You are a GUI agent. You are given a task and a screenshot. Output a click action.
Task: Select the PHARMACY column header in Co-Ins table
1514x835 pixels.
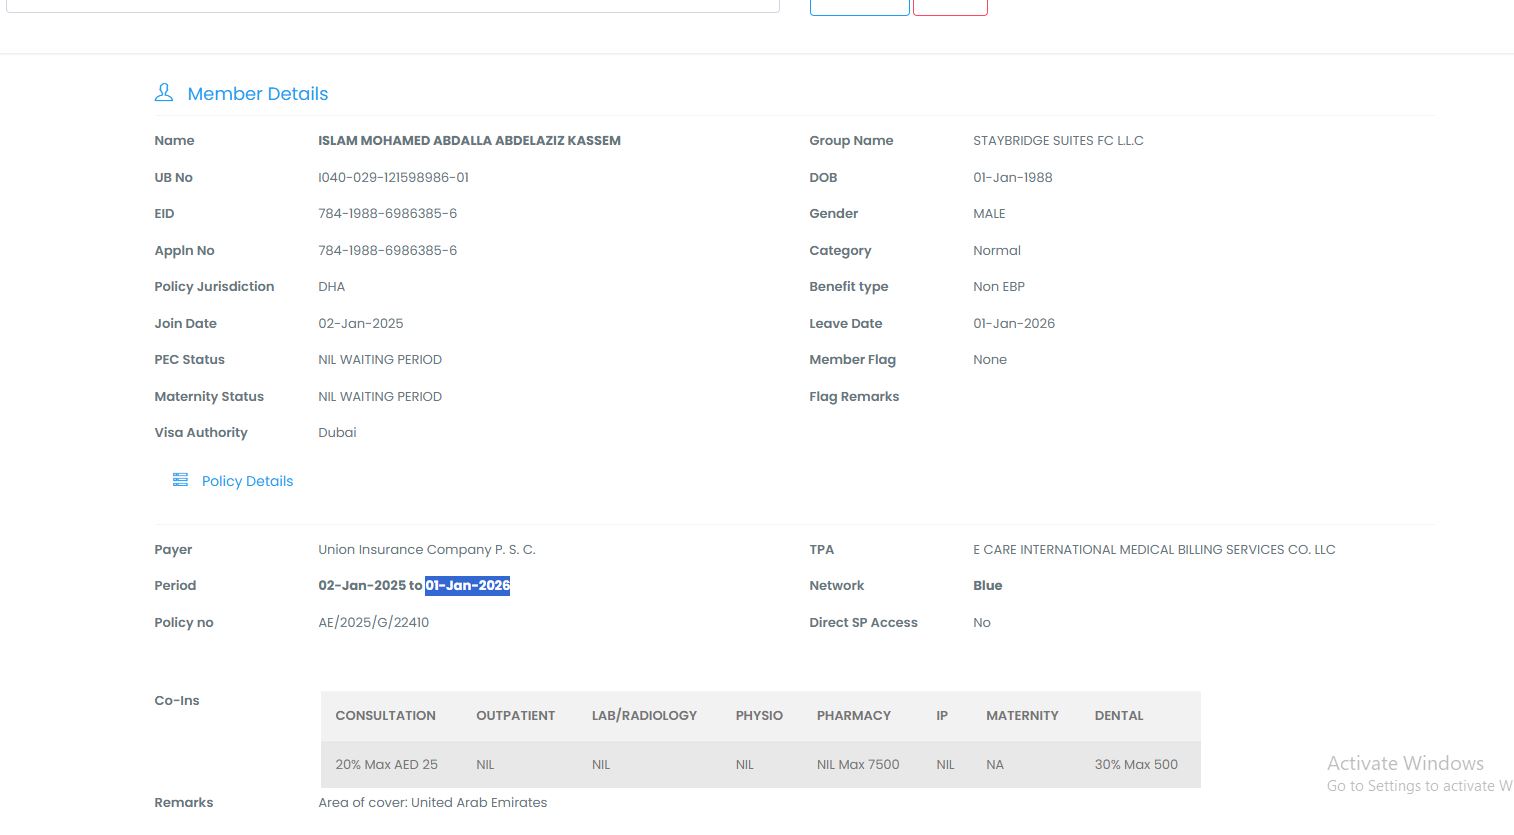pyautogui.click(x=853, y=716)
